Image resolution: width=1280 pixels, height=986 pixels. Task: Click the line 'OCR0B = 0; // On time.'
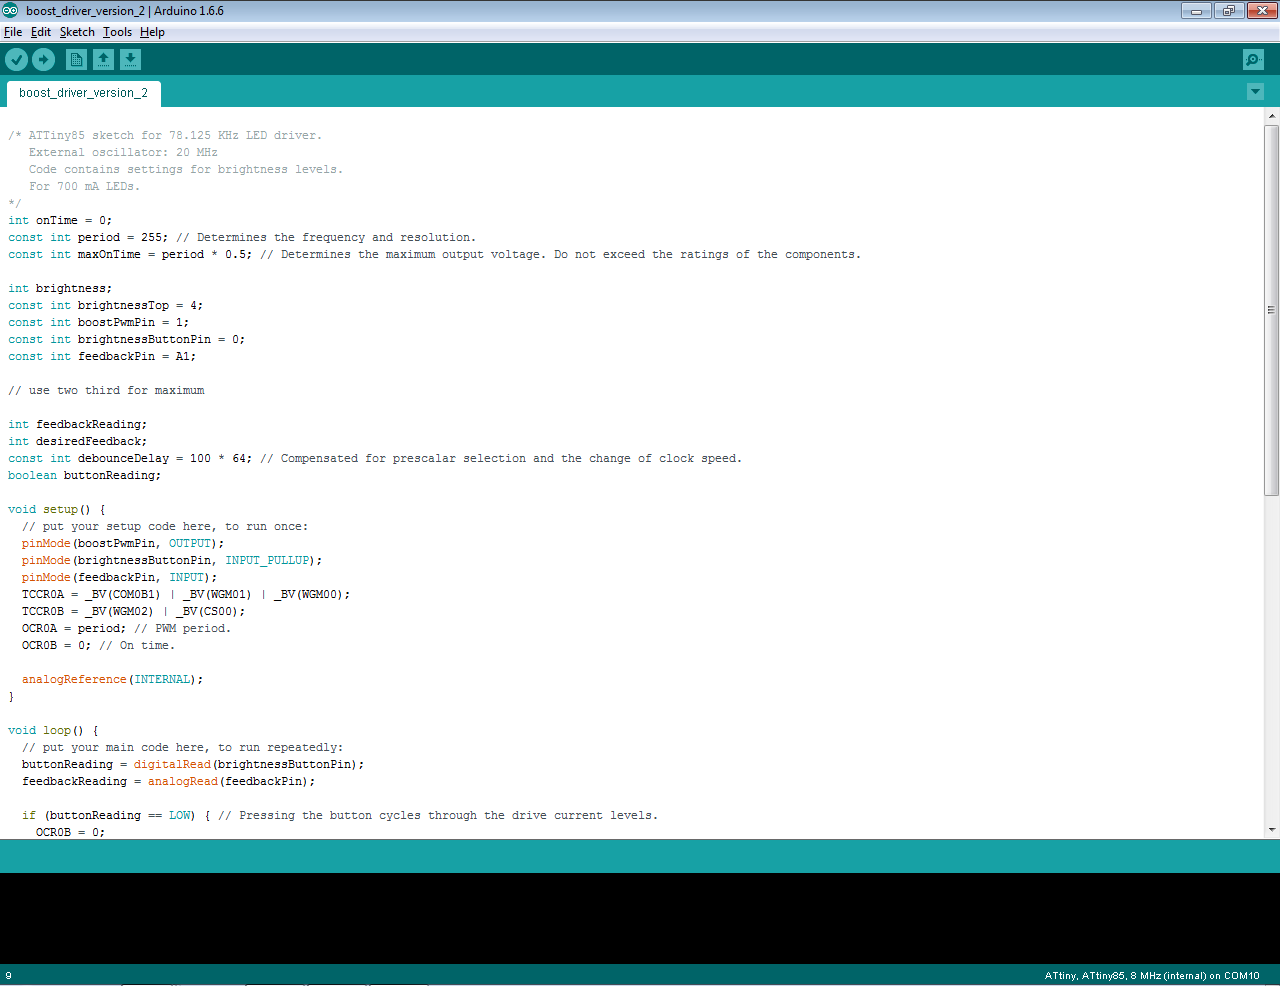pyautogui.click(x=99, y=646)
